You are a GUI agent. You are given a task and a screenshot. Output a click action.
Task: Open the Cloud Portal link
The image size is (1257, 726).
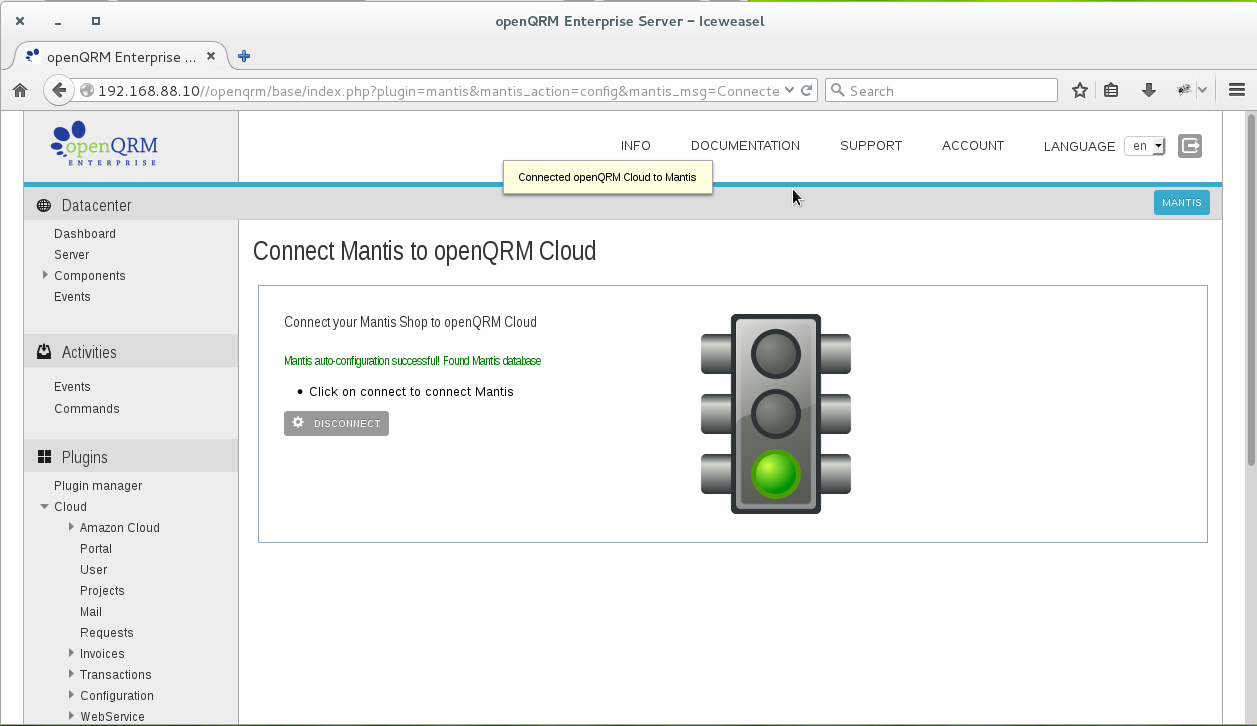[96, 549]
